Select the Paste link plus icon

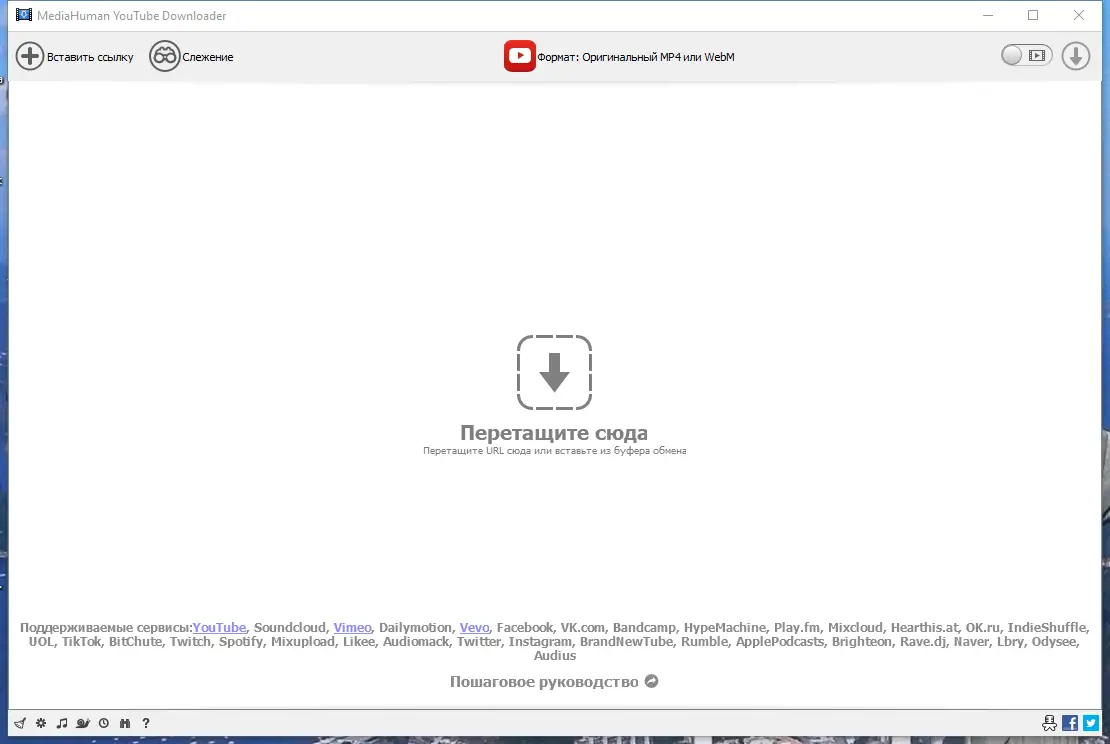click(30, 56)
